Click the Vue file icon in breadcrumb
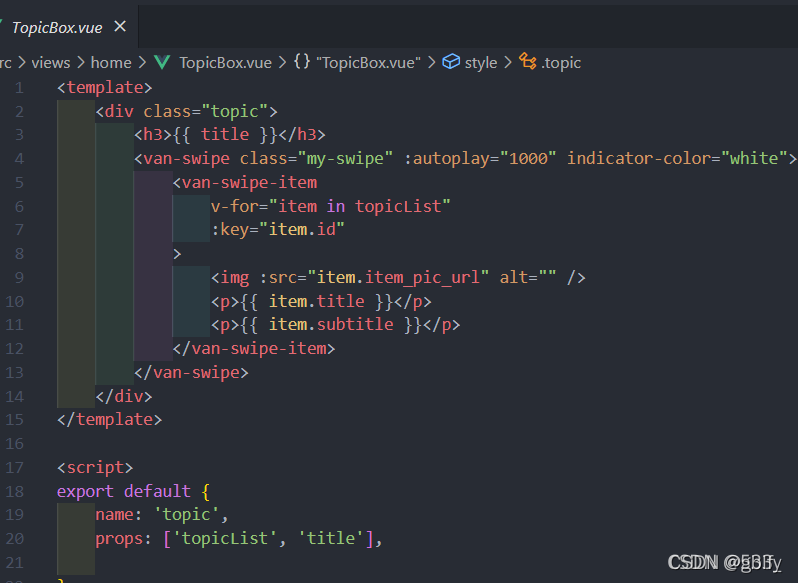798x583 pixels. (x=162, y=62)
